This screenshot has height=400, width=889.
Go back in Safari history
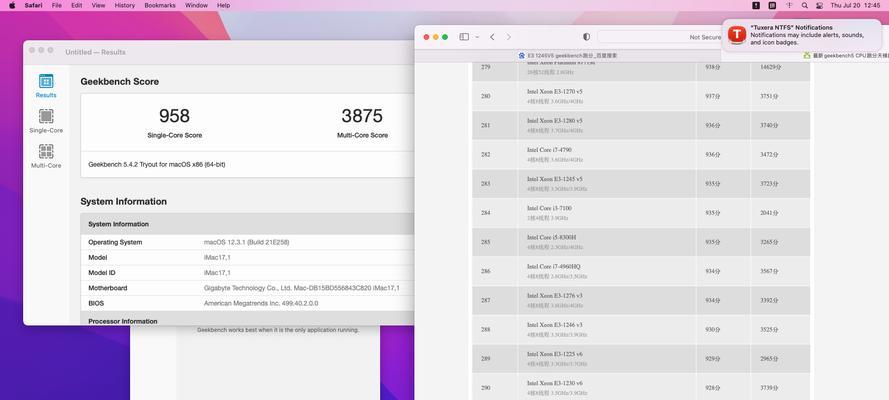(492, 37)
